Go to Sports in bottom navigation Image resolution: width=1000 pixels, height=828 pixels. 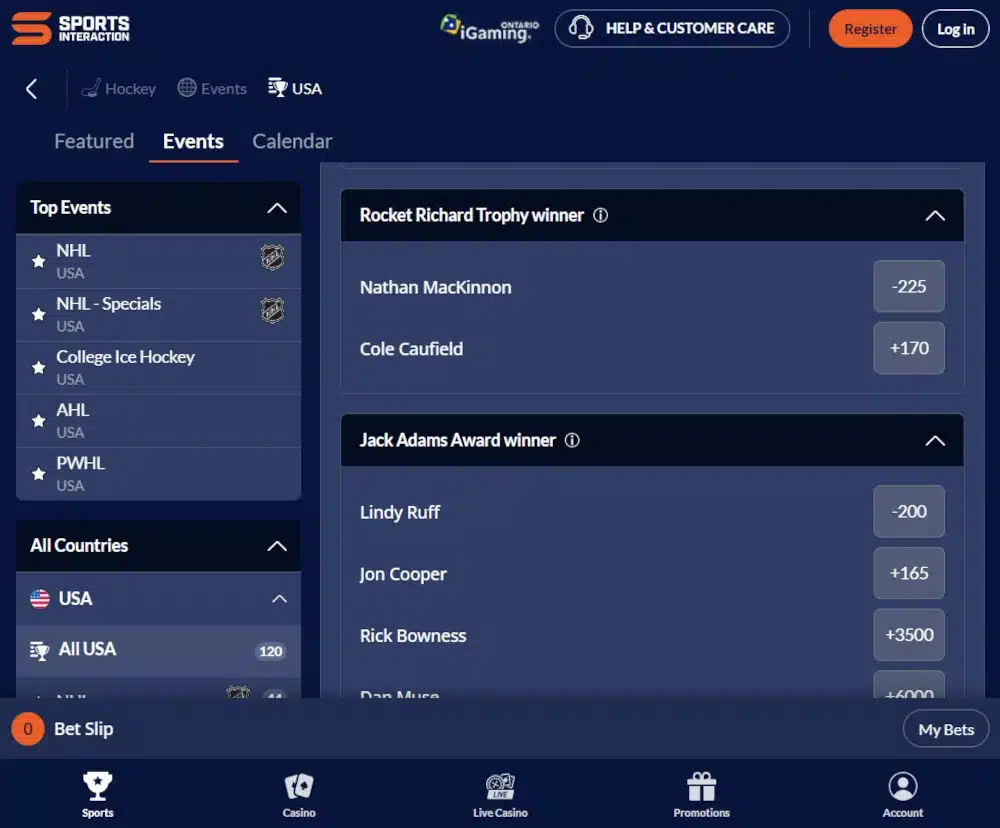[98, 795]
